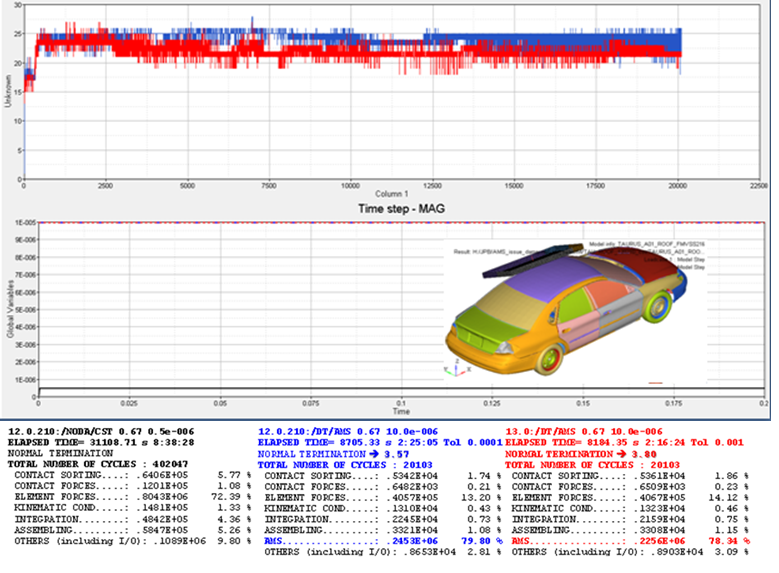Image resolution: width=779 pixels, height=573 pixels.
Task: Click the 'Model info: TAURUS_A01_ROOF_FMVSS216' text
Action: [x=635, y=242]
